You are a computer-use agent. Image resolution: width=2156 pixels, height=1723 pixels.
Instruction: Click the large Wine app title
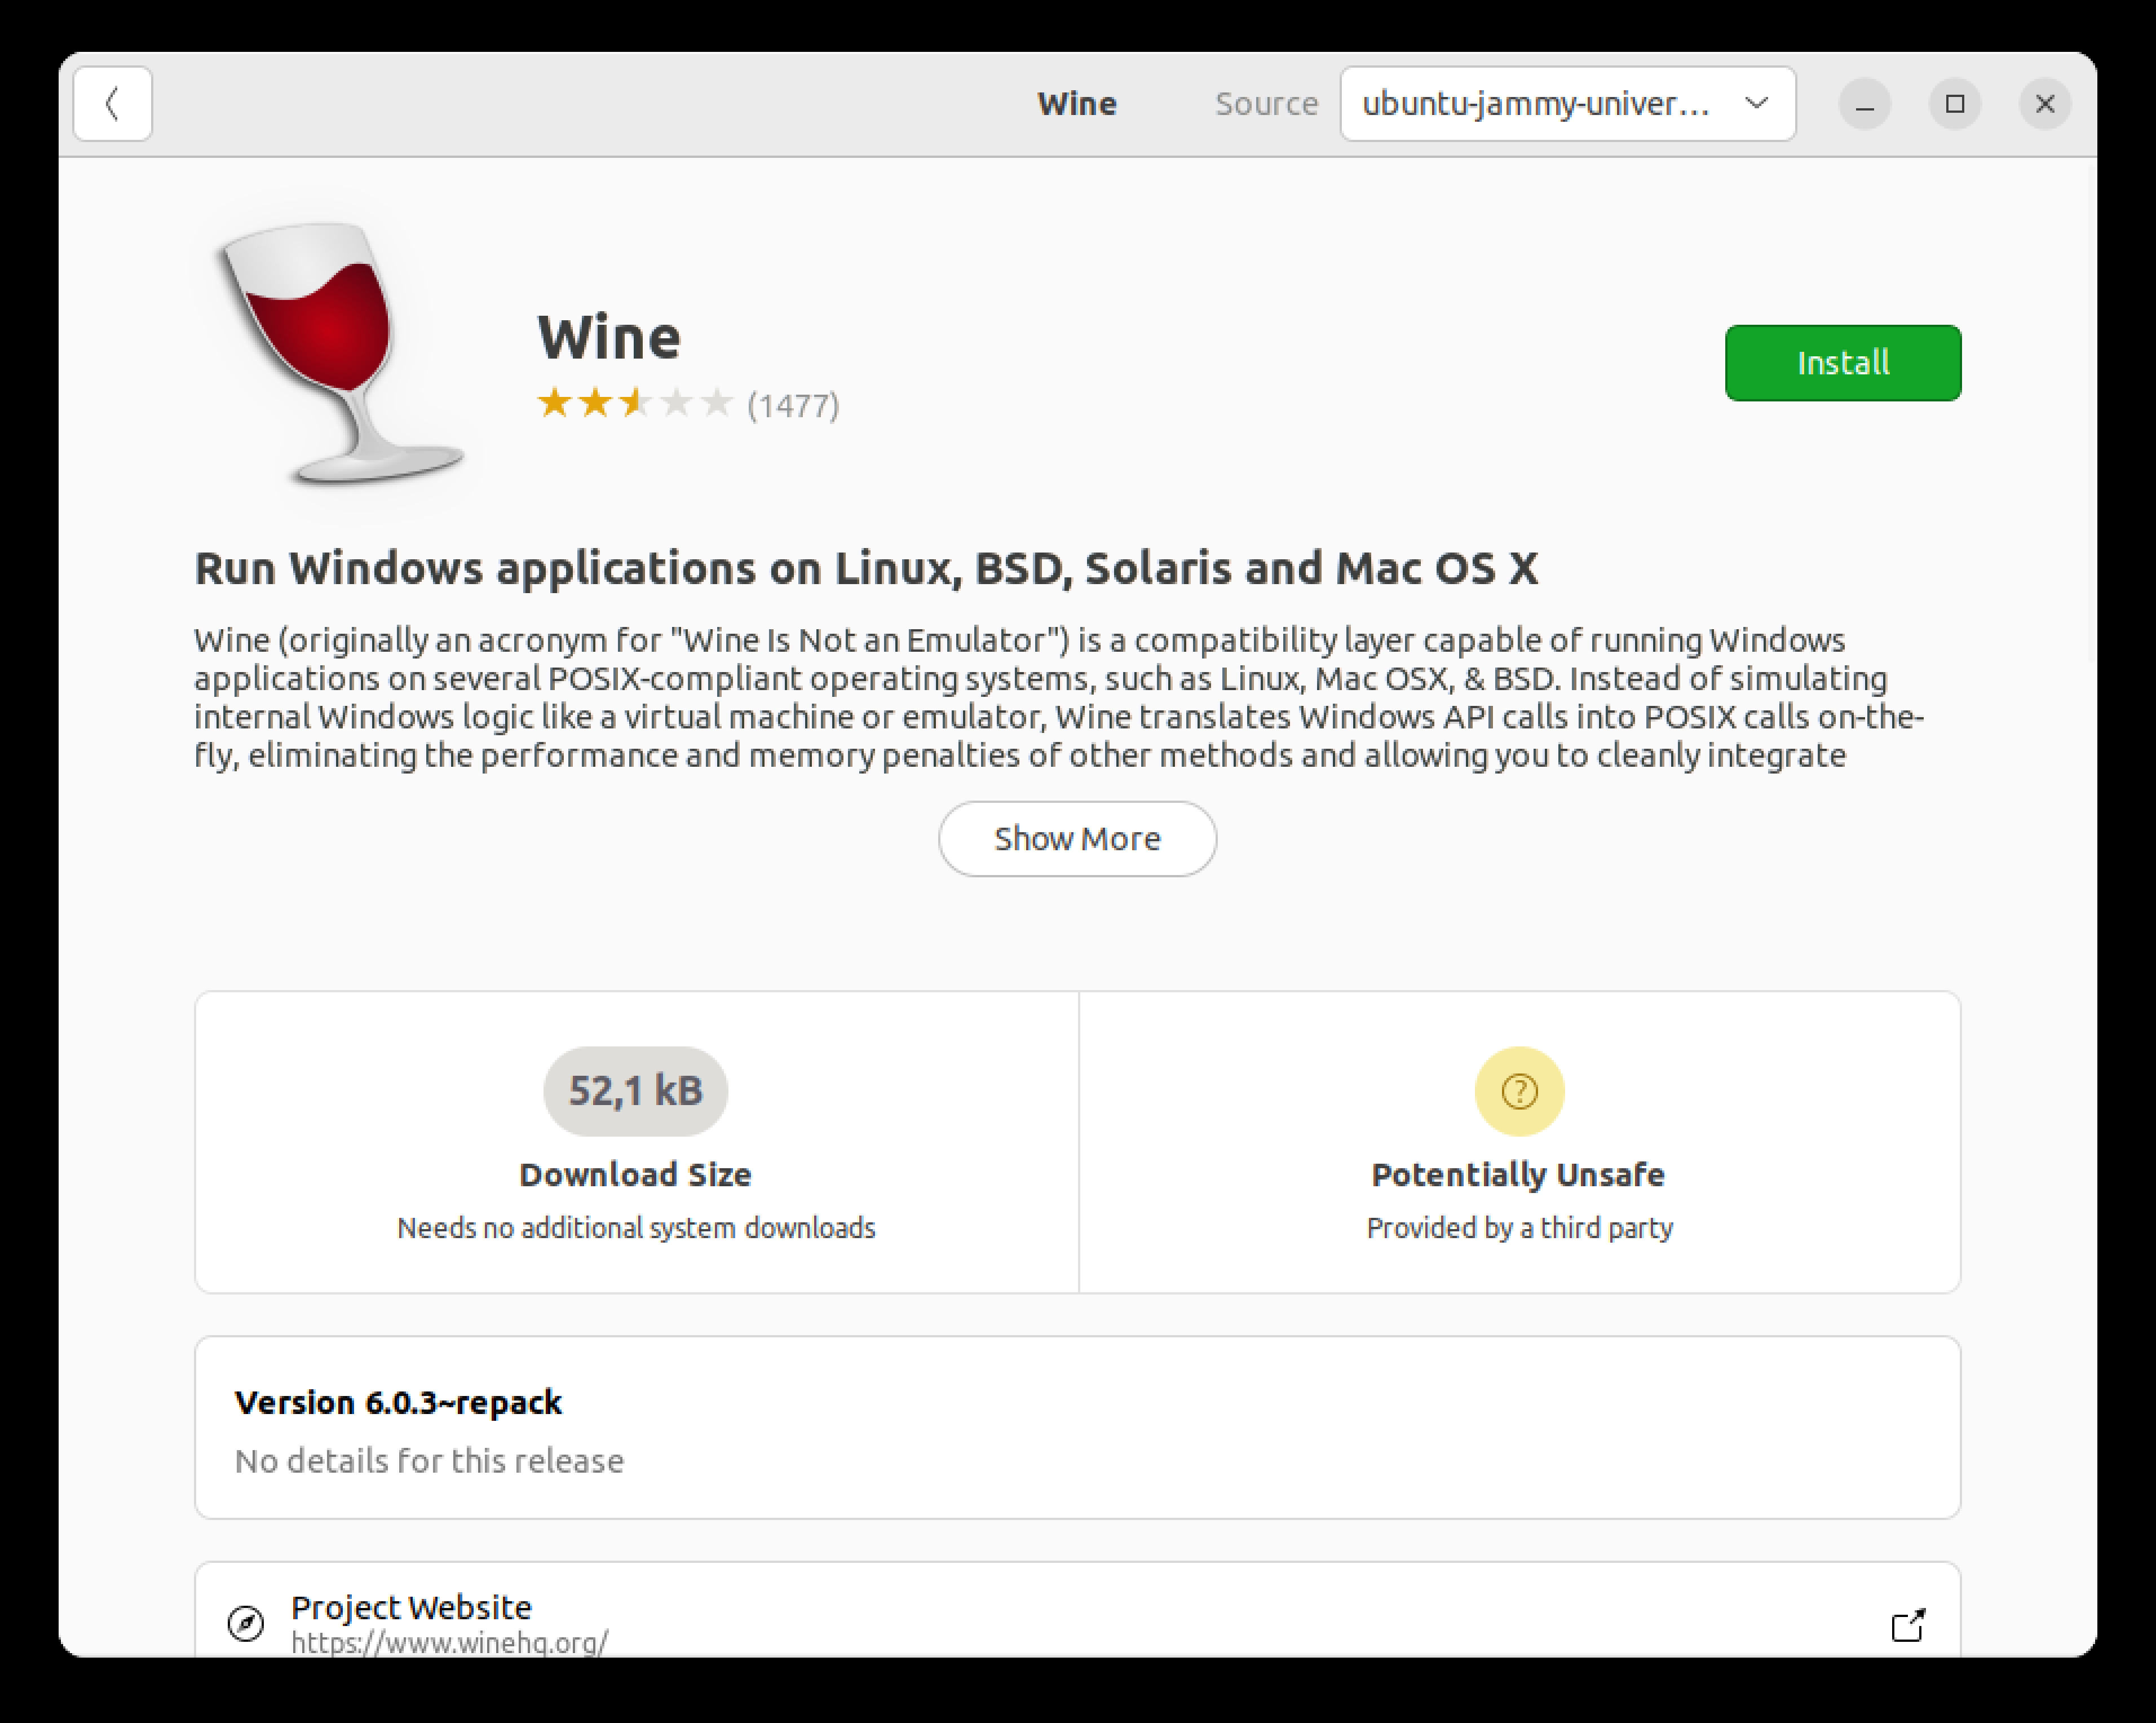tap(609, 337)
